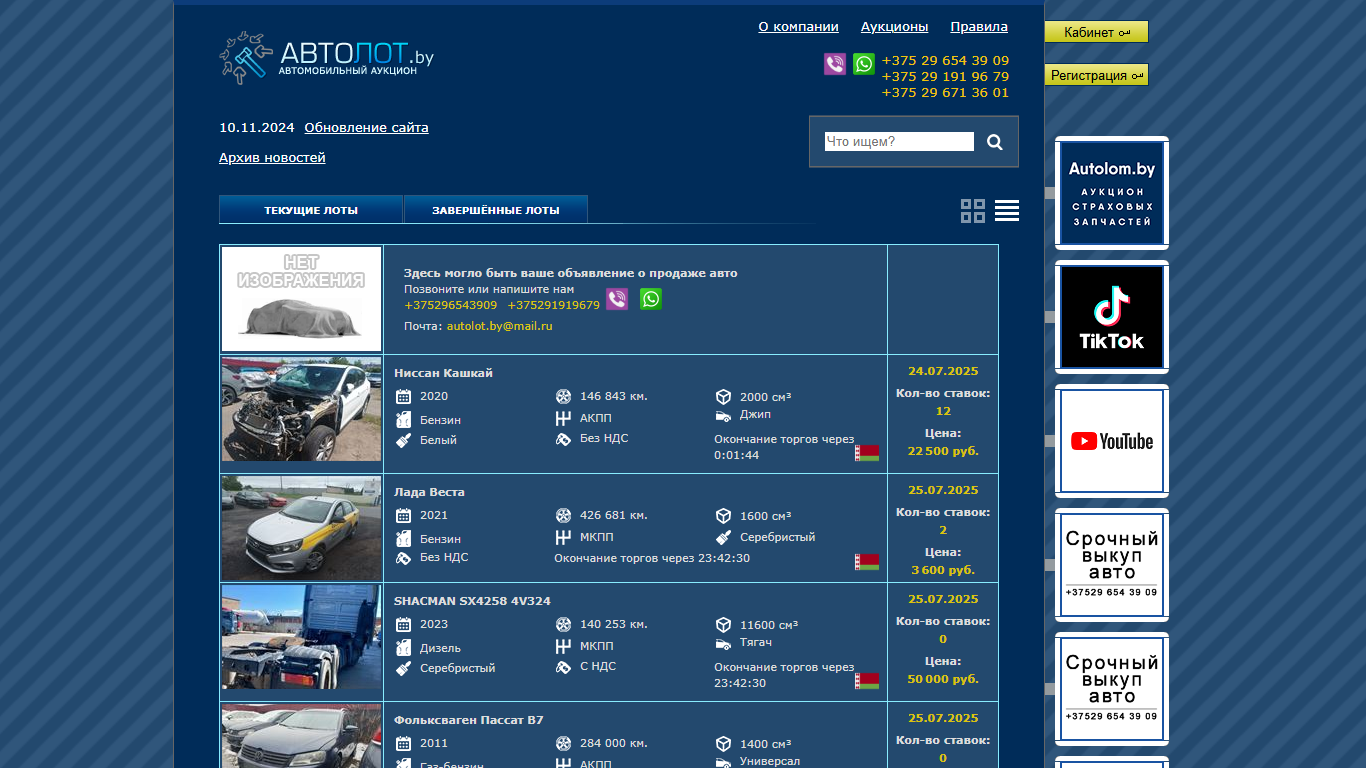Viewport: 1366px width, 768px height.
Task: Click WhatsApp icon in the ad row
Action: (651, 299)
